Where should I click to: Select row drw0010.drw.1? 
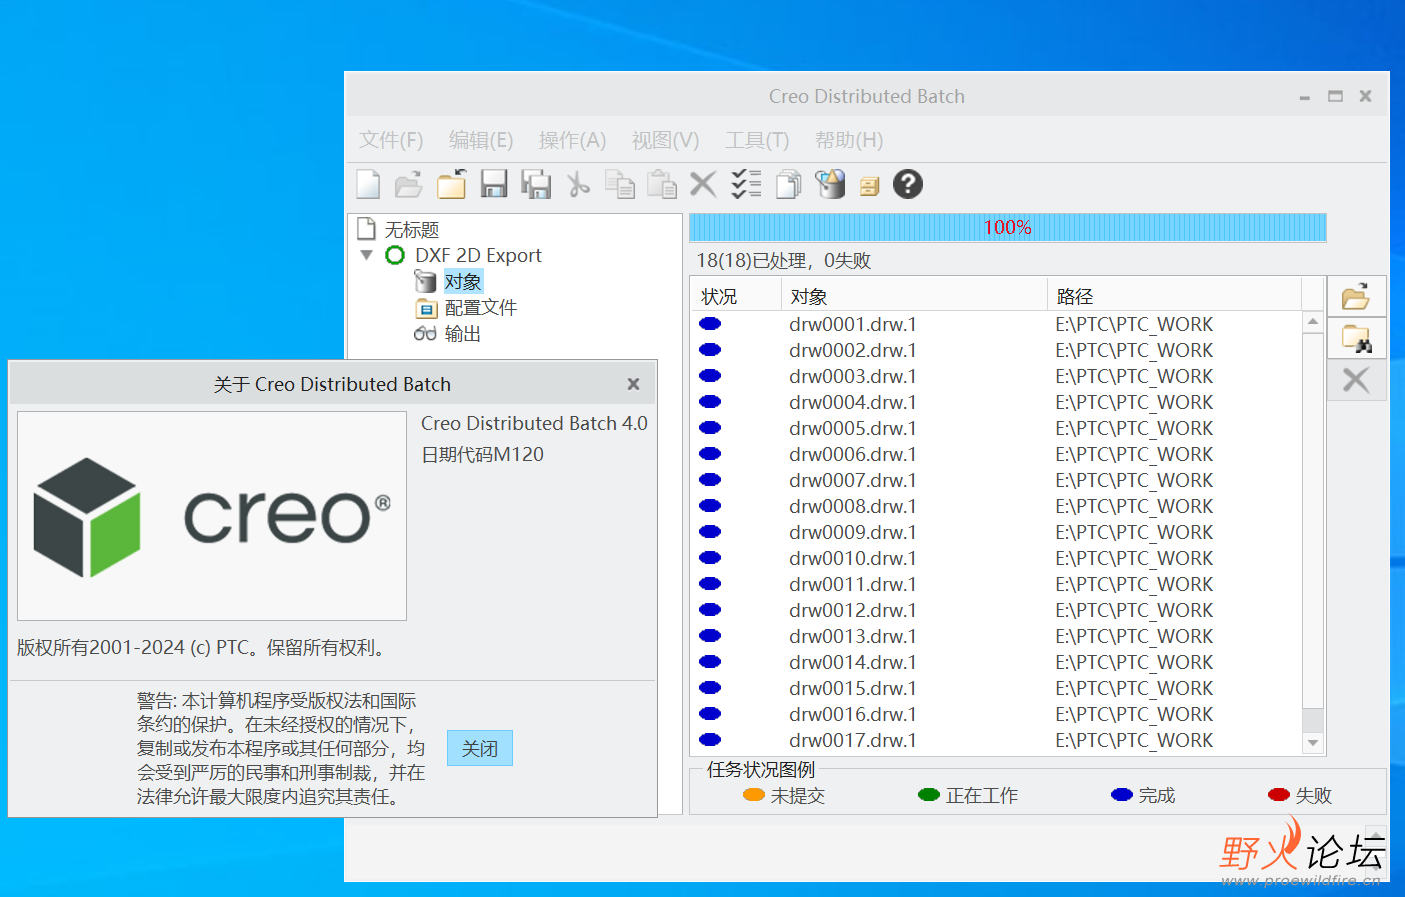coord(997,558)
